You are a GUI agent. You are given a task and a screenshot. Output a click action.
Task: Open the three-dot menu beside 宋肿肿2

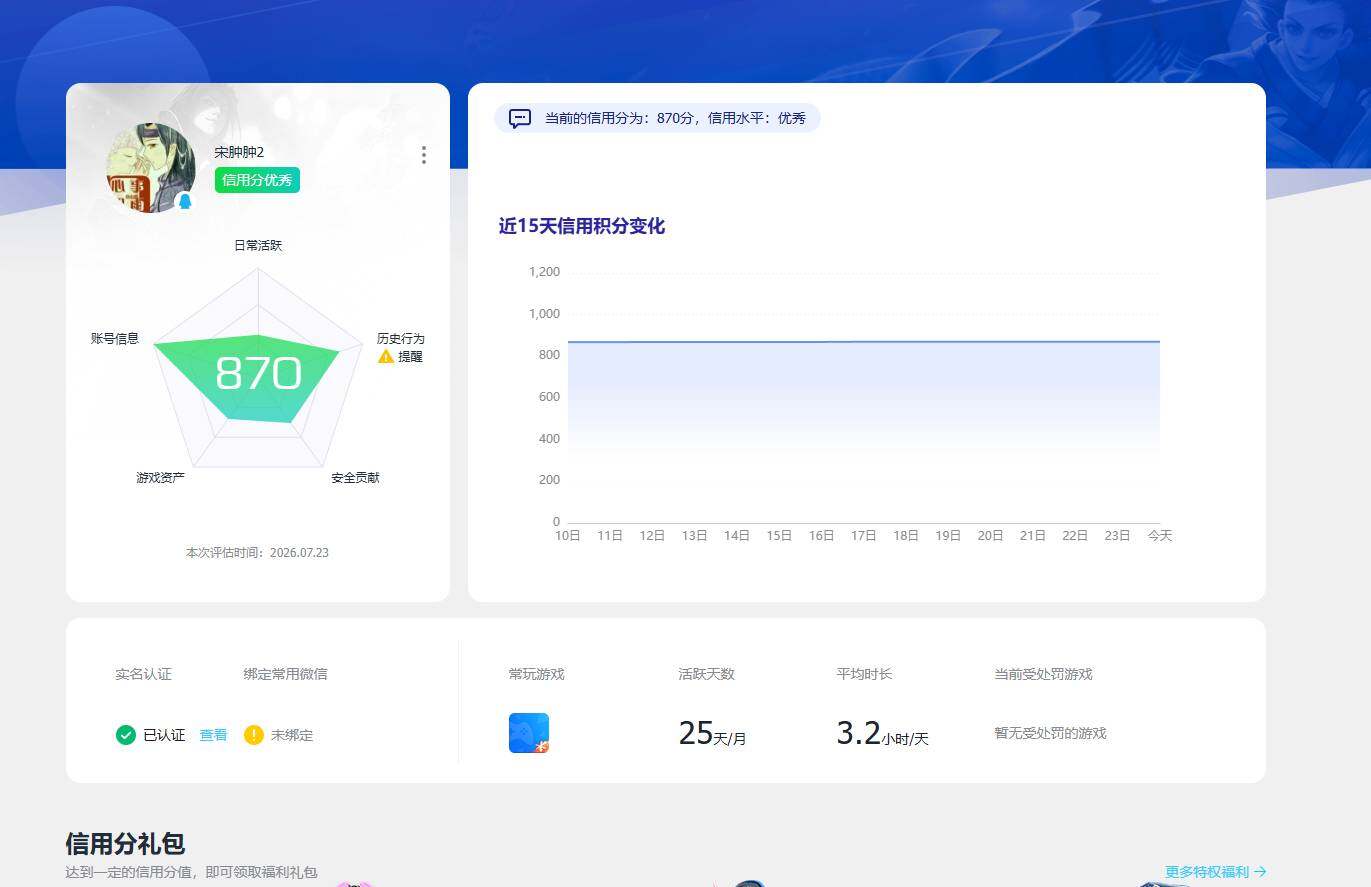click(424, 155)
